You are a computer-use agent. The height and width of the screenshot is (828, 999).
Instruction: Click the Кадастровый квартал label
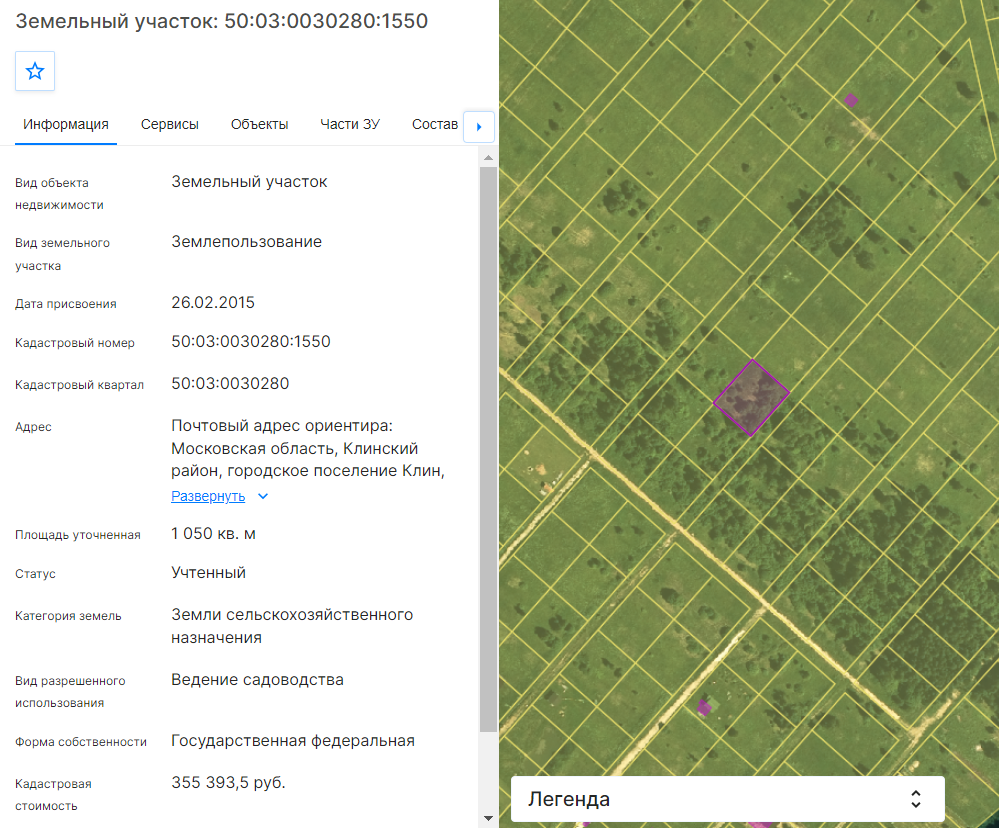coord(80,385)
